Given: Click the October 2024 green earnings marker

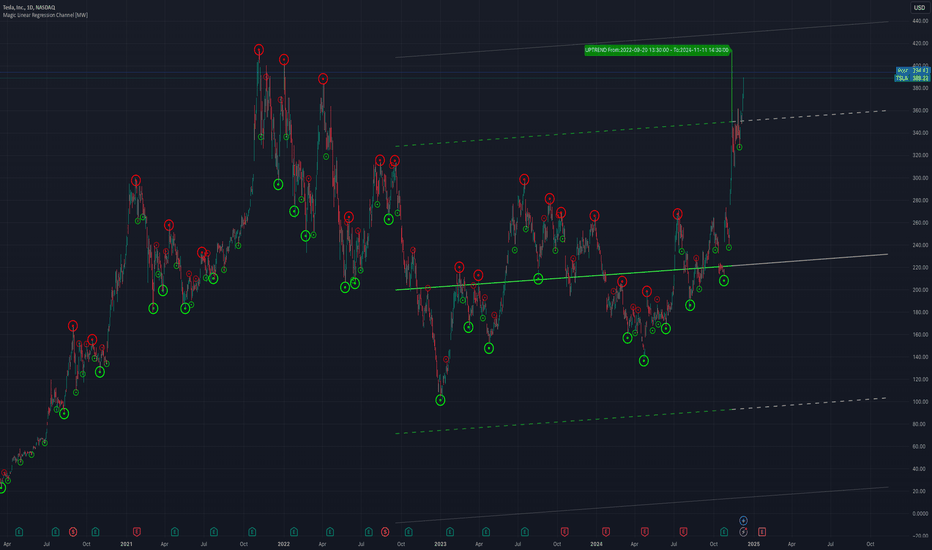Looking at the screenshot, I should 724,532.
